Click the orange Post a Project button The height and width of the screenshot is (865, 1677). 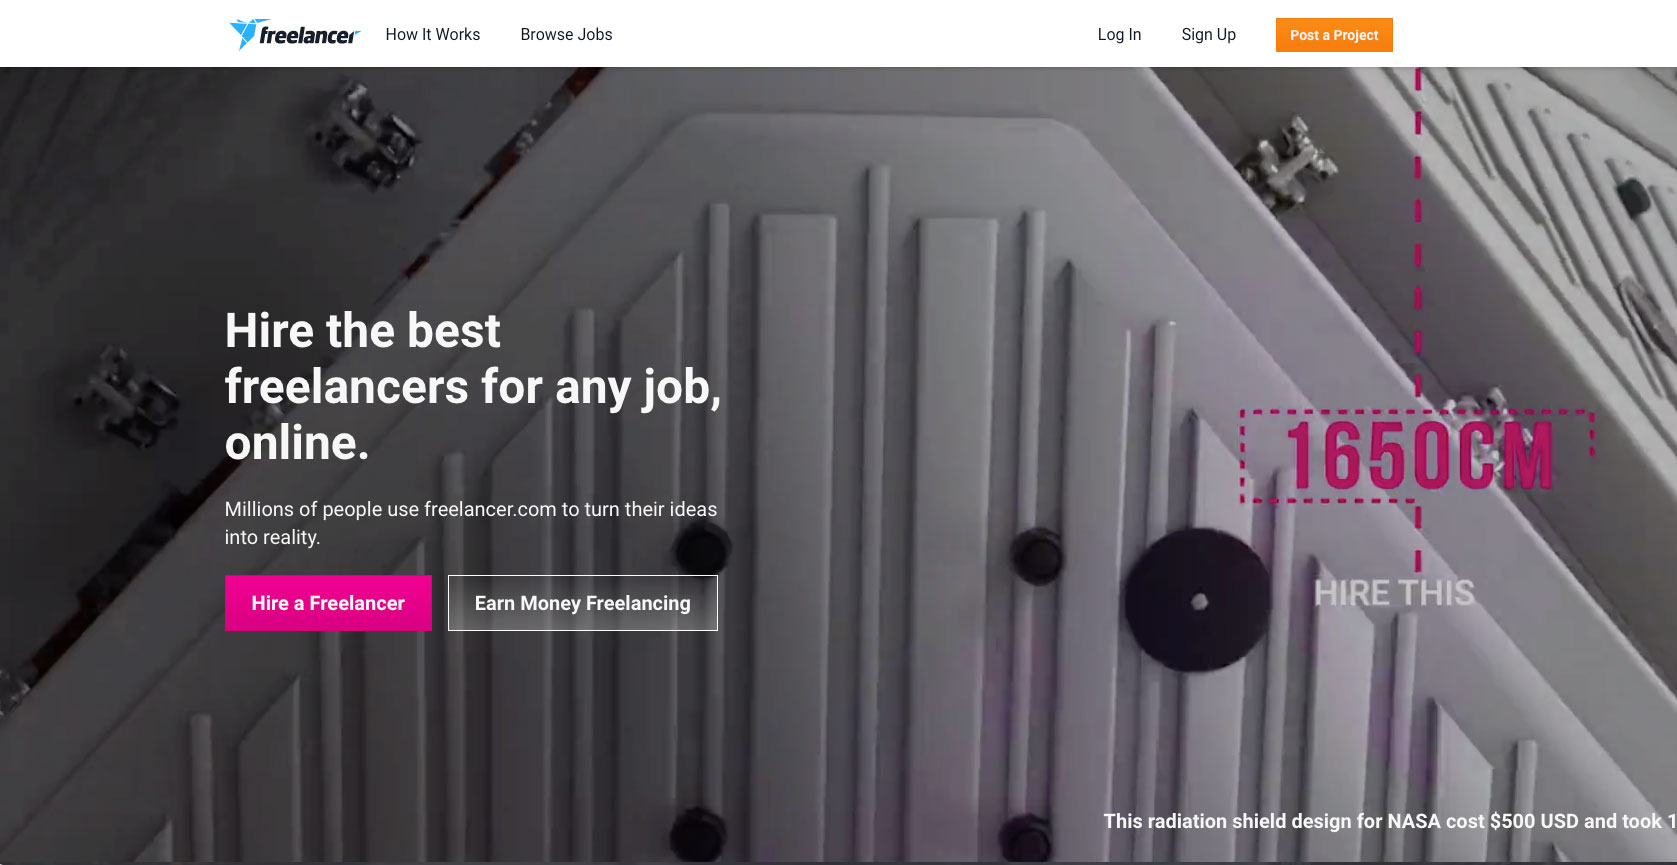[1334, 35]
